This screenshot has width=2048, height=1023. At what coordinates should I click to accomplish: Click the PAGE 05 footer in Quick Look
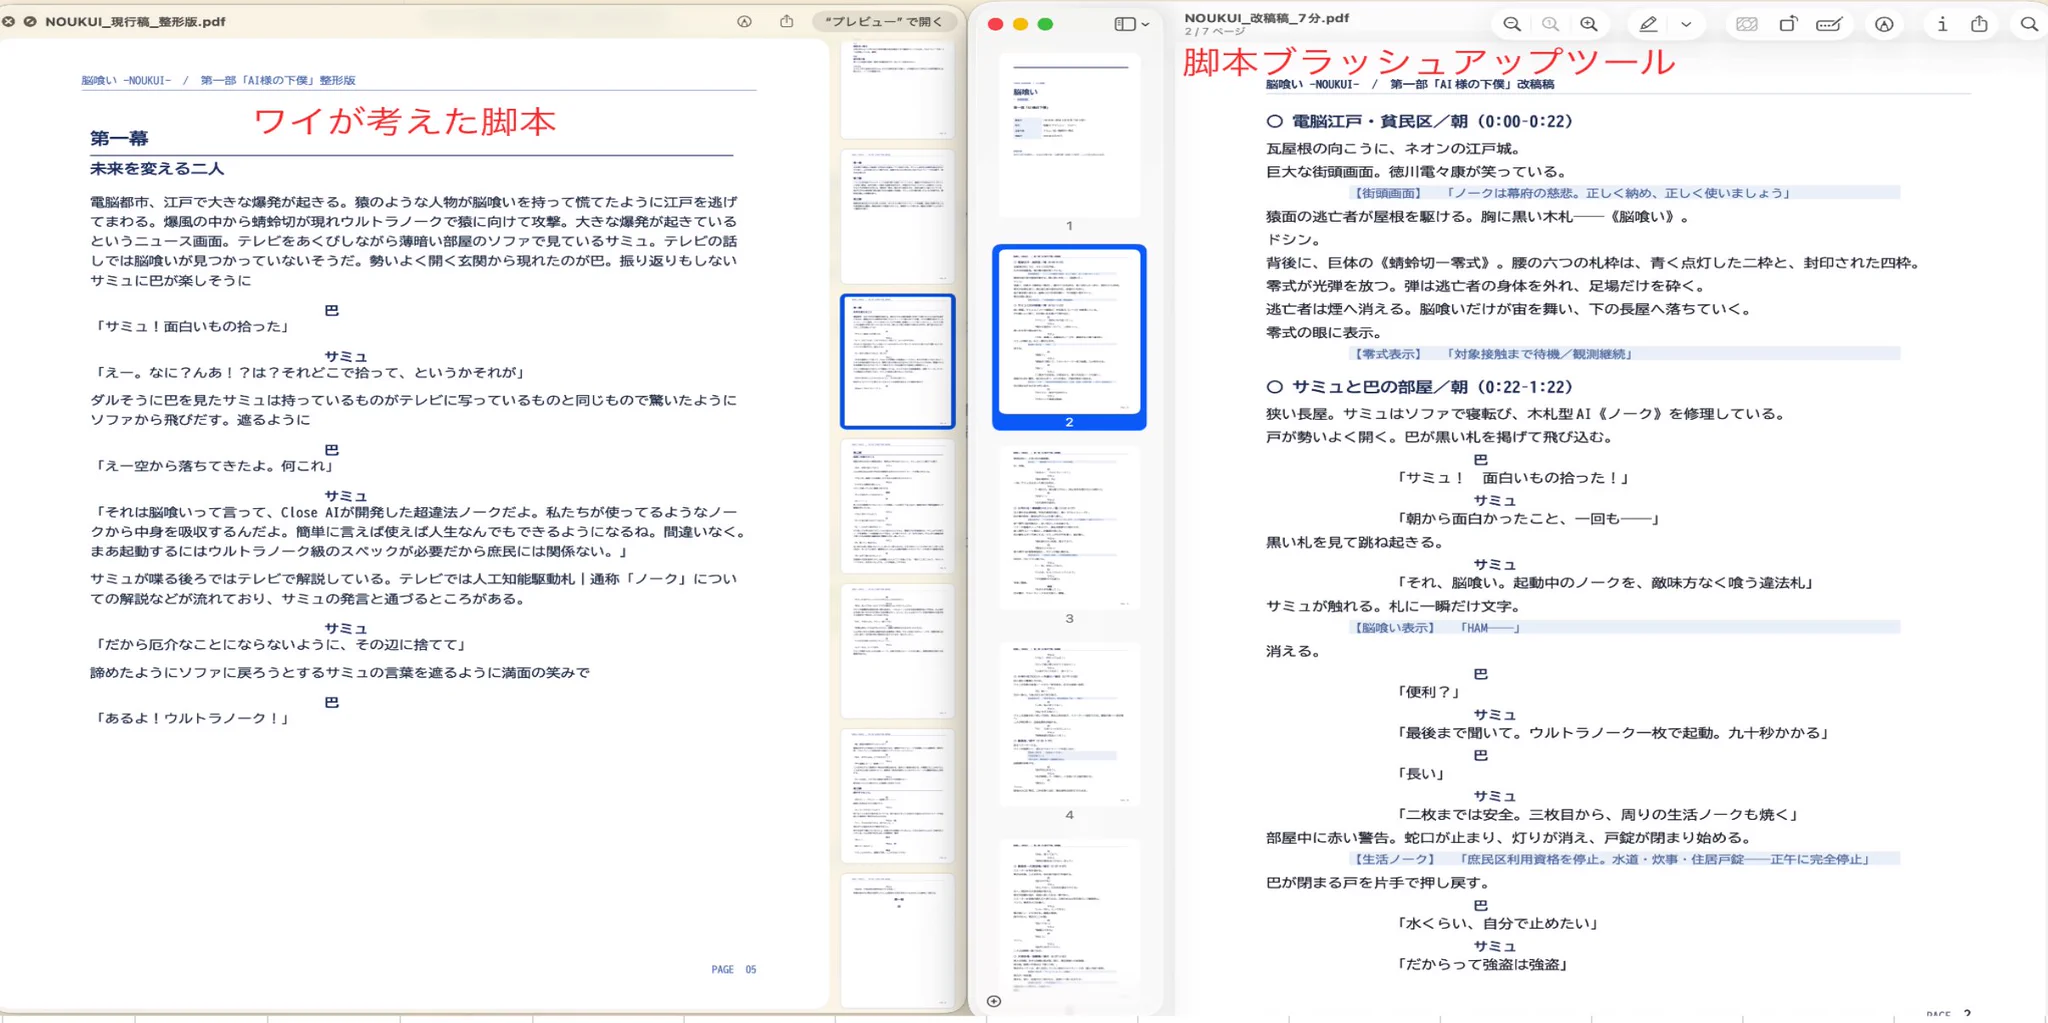[733, 970]
